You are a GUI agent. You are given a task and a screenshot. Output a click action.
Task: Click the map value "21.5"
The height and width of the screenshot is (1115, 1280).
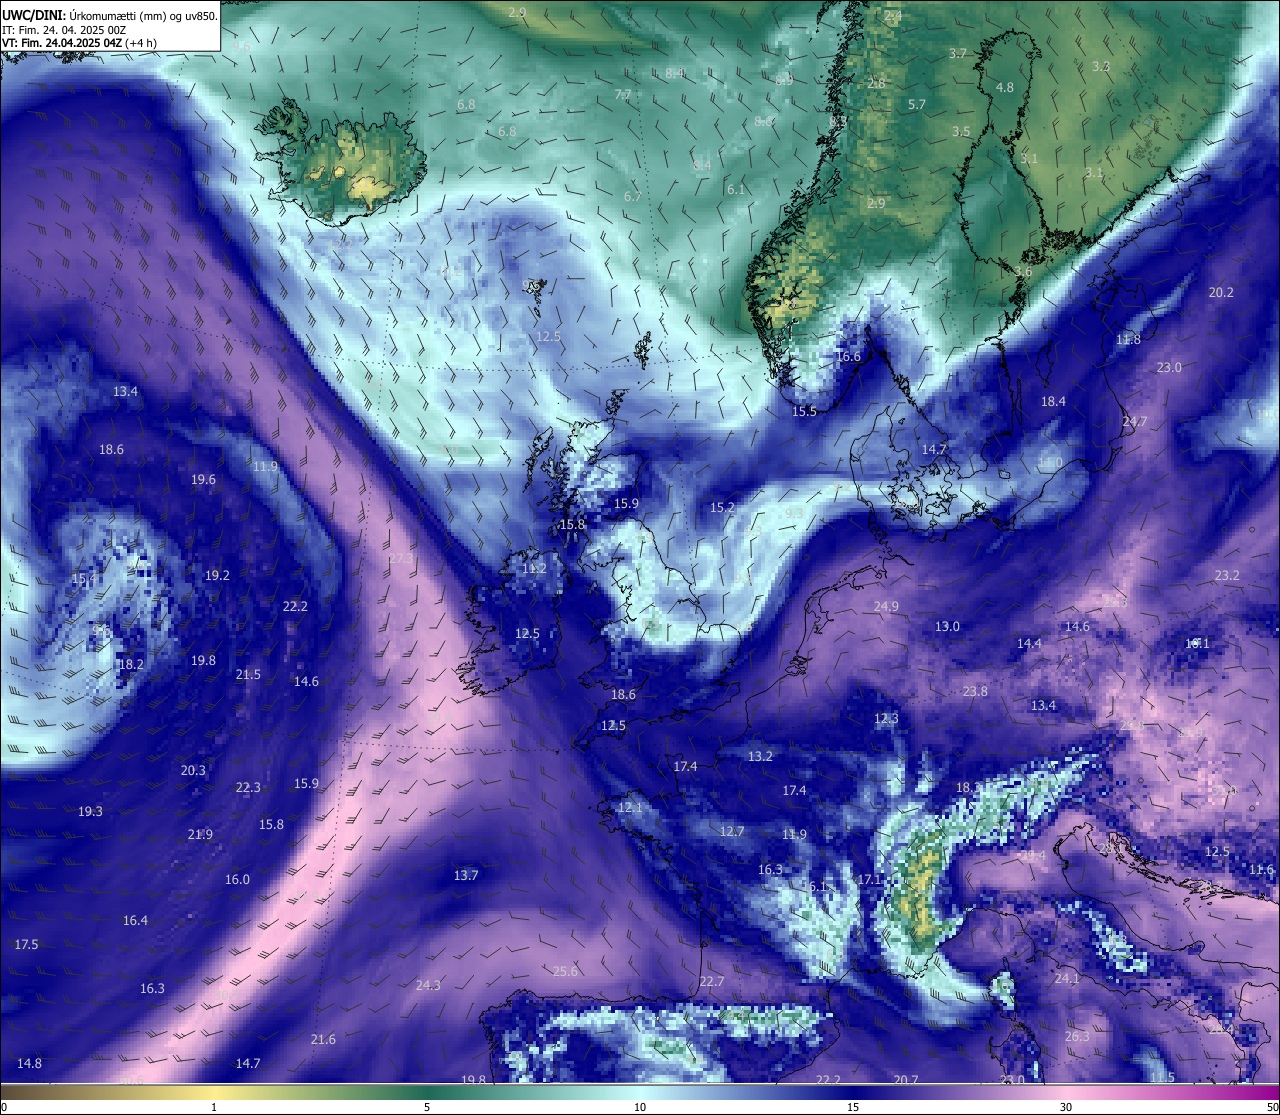[248, 674]
